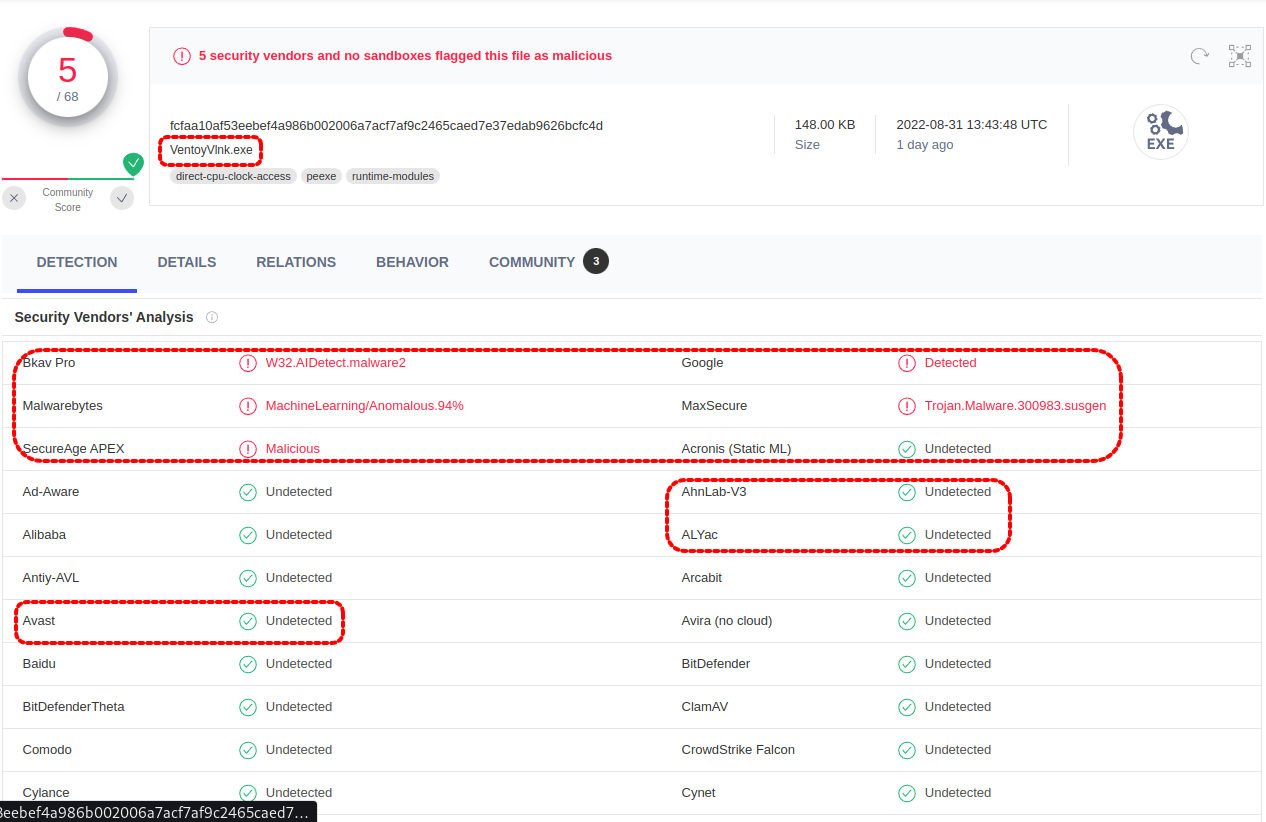Click Avast undetected check icon
The height and width of the screenshot is (822, 1266).
point(248,621)
